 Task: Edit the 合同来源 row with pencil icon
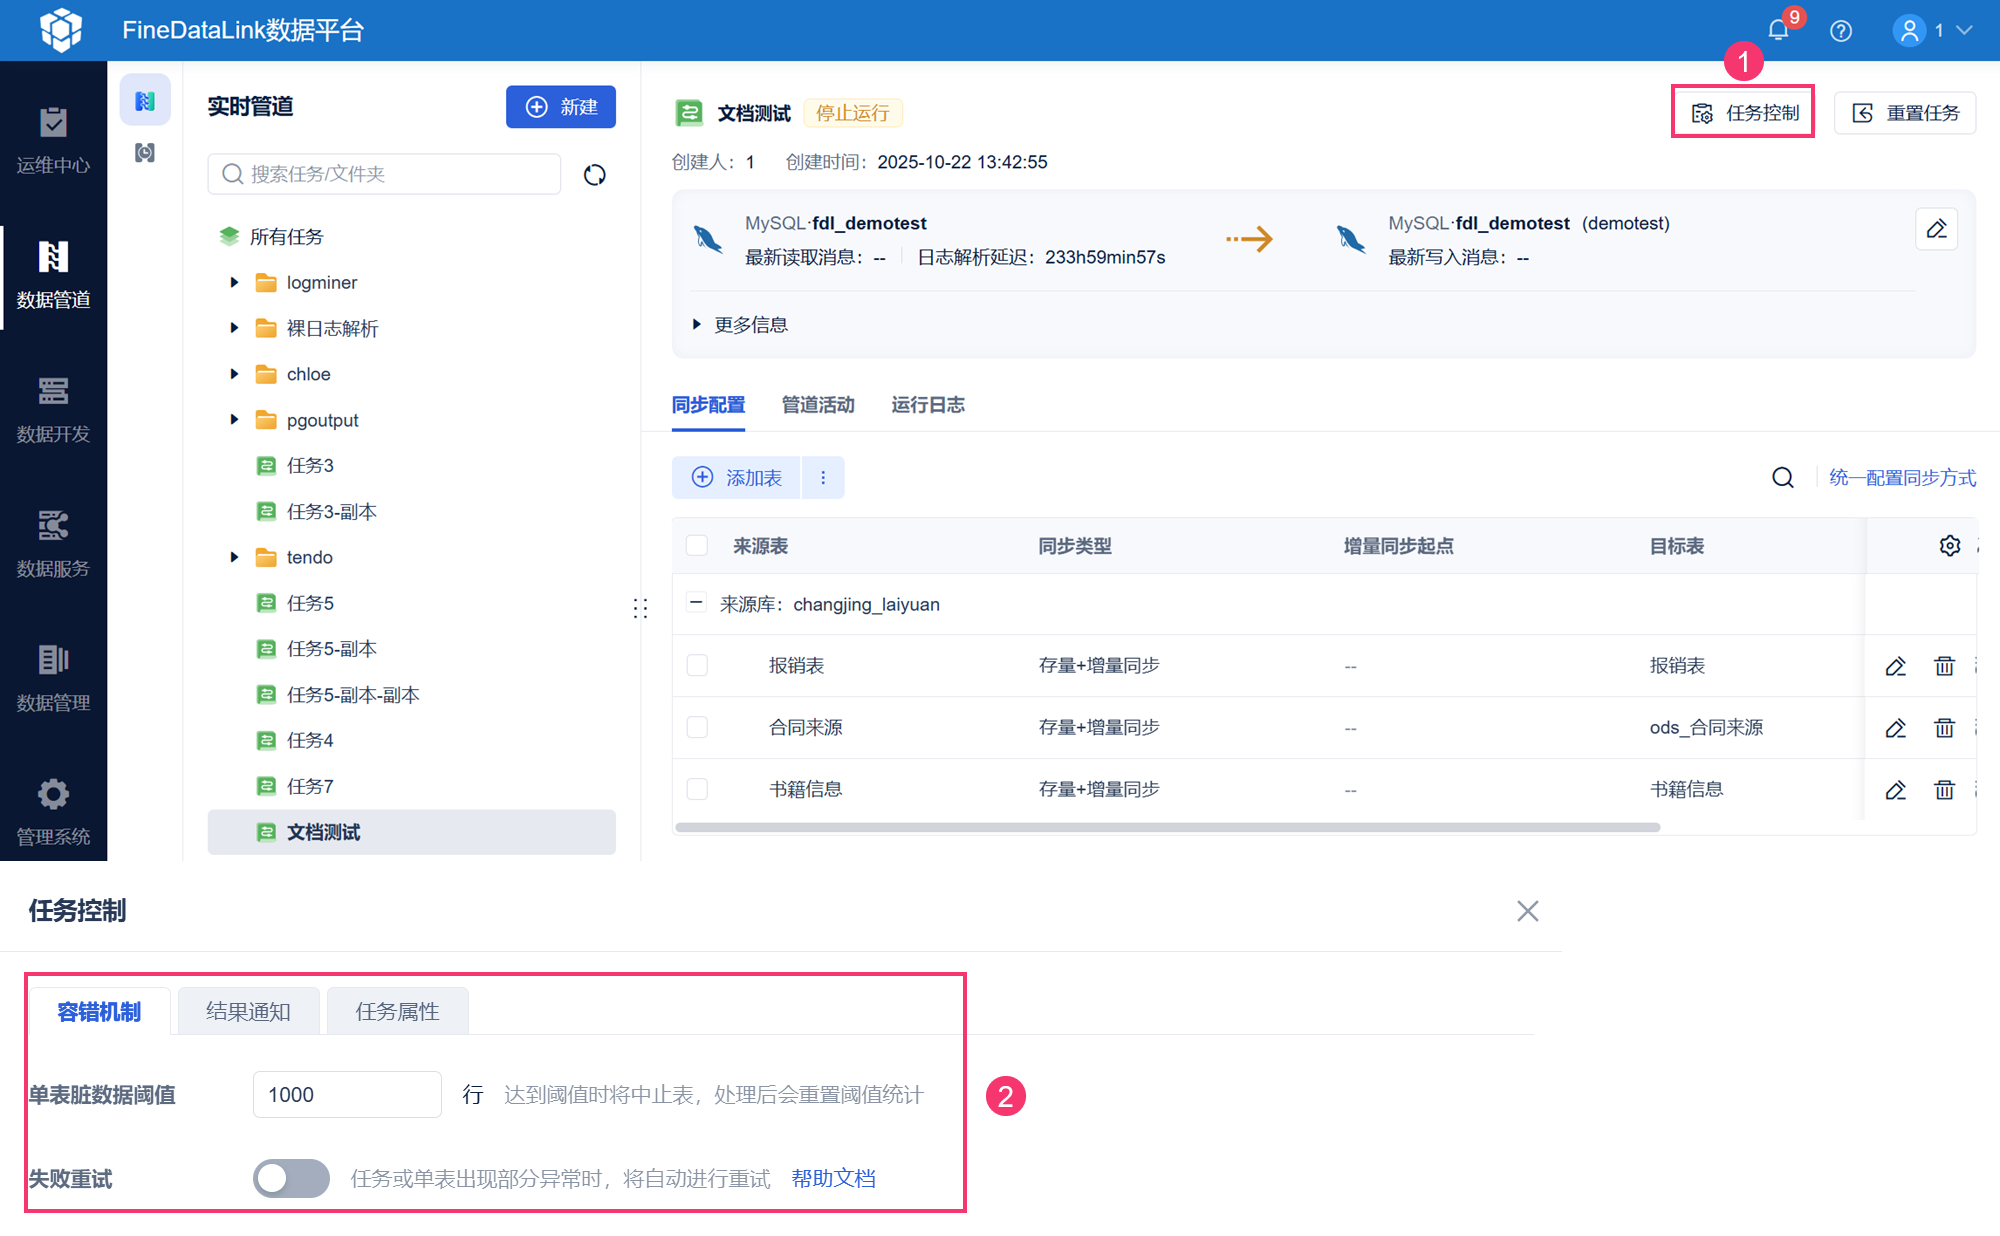pyautogui.click(x=1895, y=728)
